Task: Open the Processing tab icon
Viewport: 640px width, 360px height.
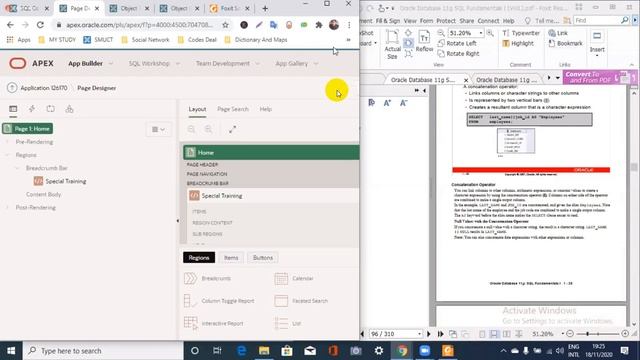Action: pyautogui.click(x=51, y=109)
